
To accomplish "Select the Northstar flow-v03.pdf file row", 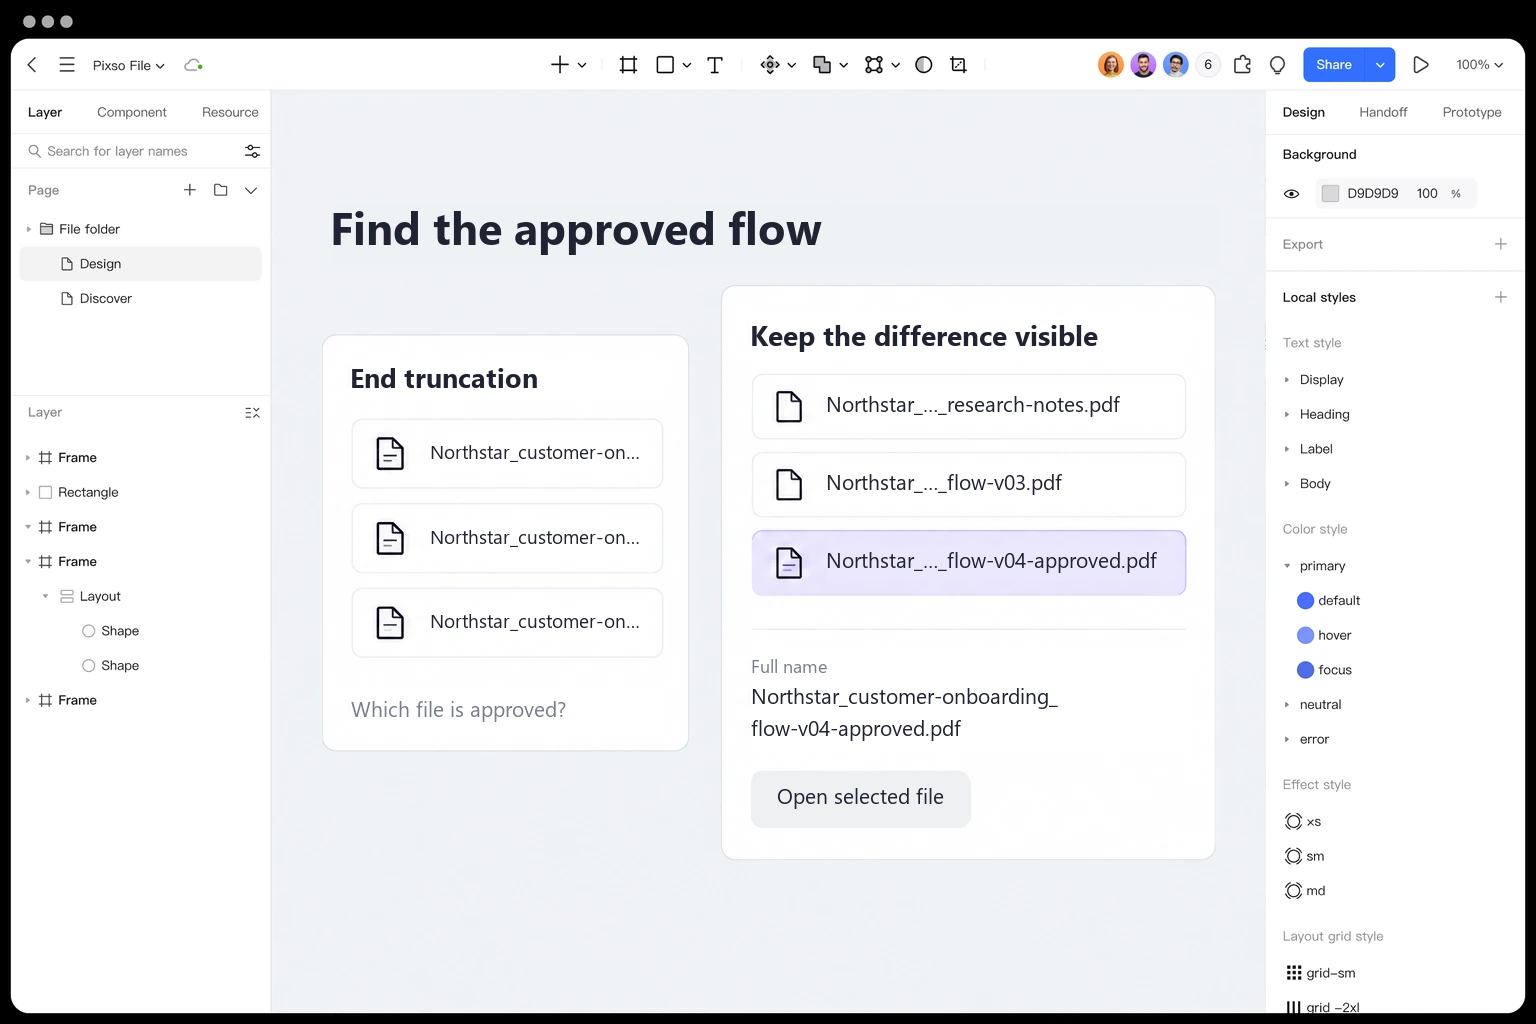I will click(969, 484).
